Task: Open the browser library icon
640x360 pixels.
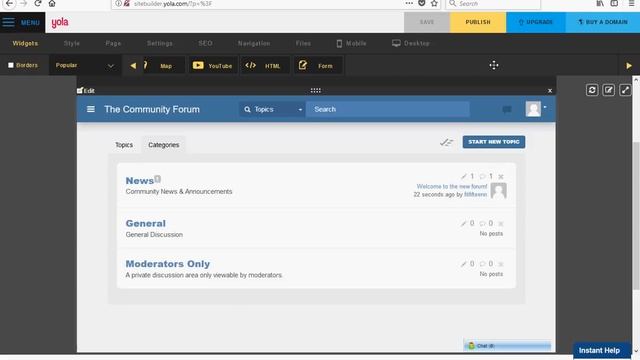Action: (600, 4)
